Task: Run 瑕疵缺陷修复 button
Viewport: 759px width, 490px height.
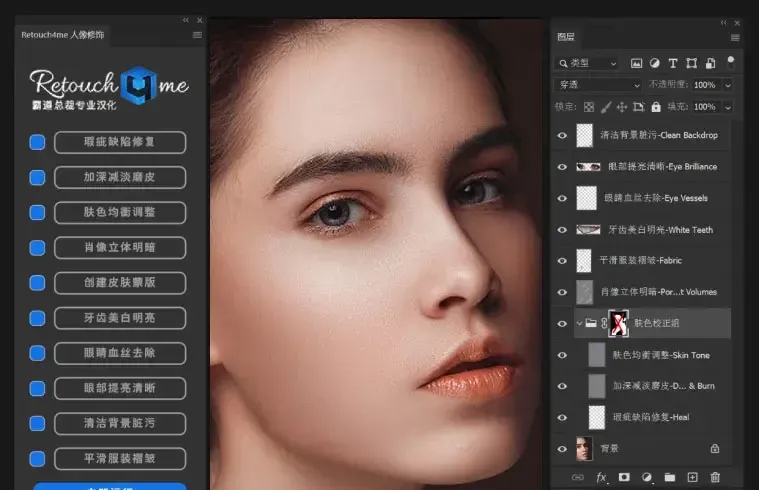Action: 120,142
